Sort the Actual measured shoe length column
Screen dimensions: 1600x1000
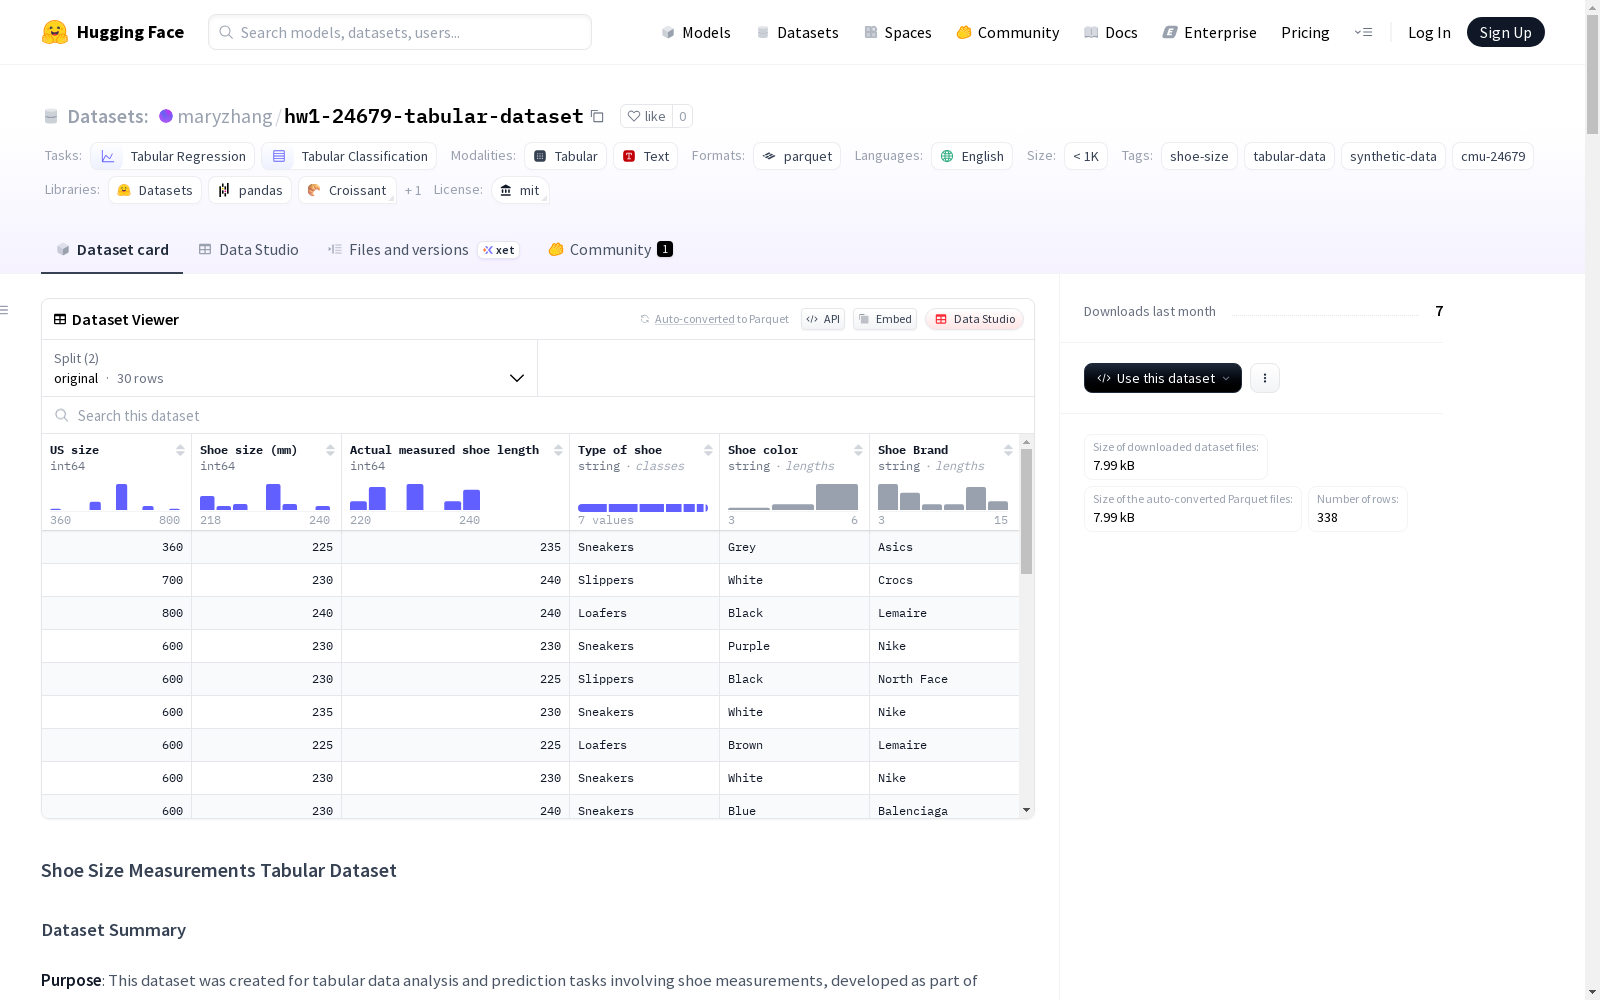(558, 450)
